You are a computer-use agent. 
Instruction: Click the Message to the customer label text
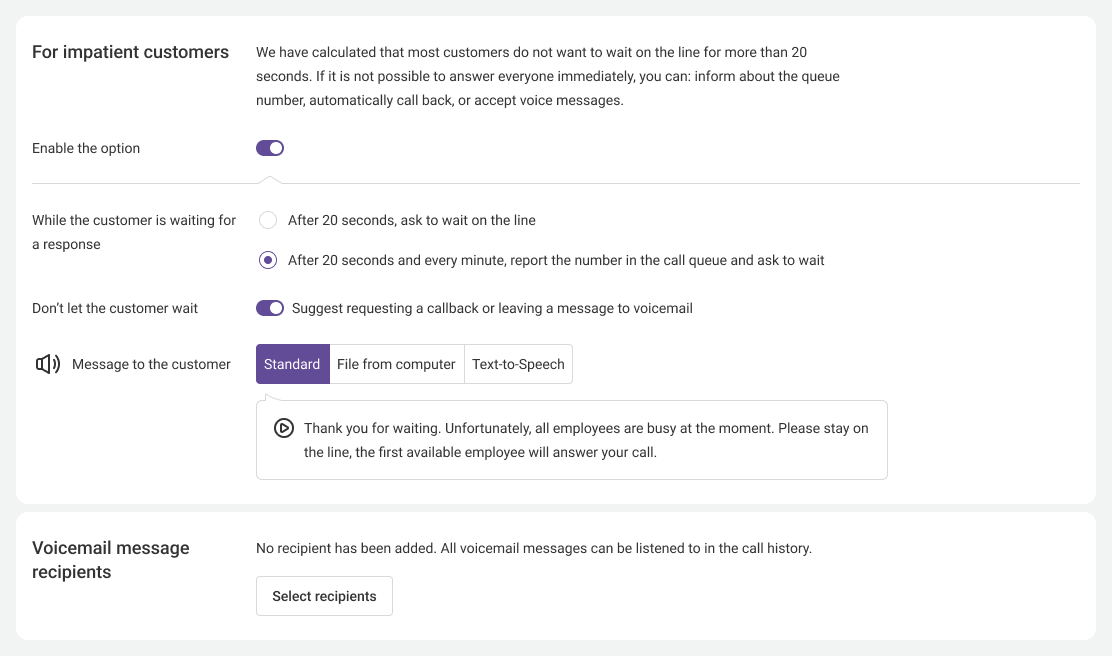point(151,364)
